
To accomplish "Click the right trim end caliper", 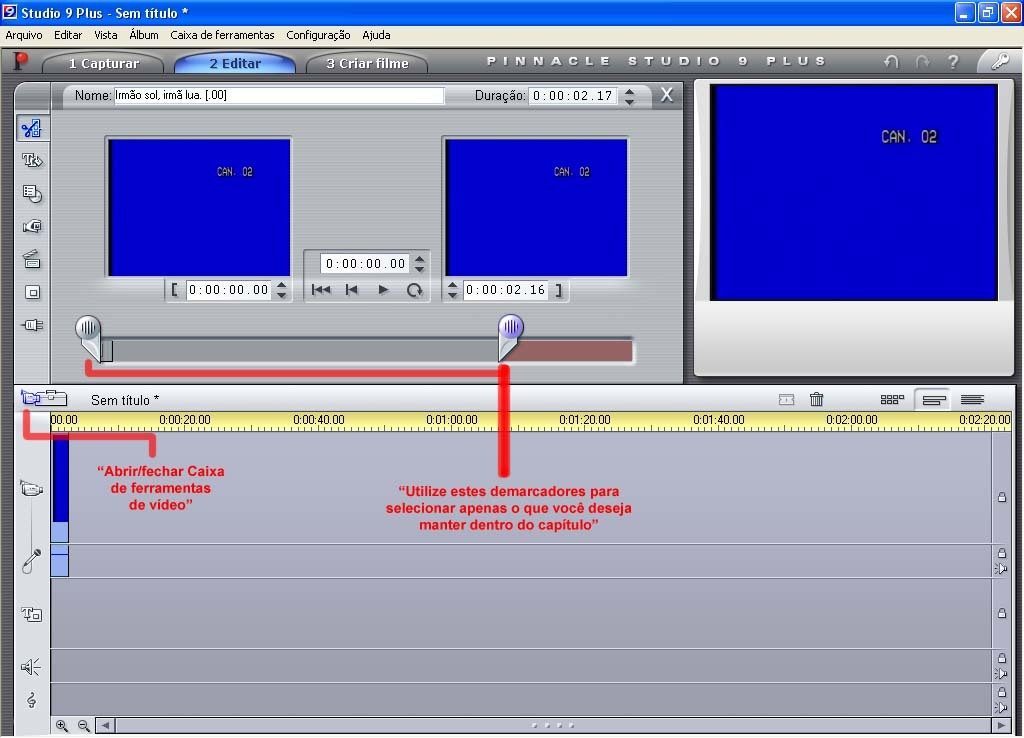I will coord(510,336).
